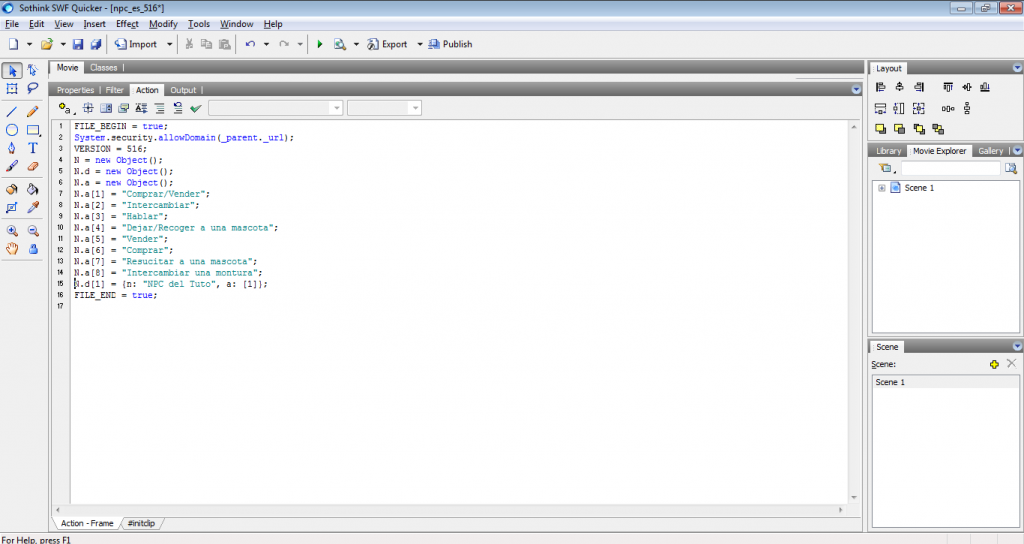Image resolution: width=1024 pixels, height=544 pixels.
Task: Click the Publish button
Action: [x=450, y=44]
